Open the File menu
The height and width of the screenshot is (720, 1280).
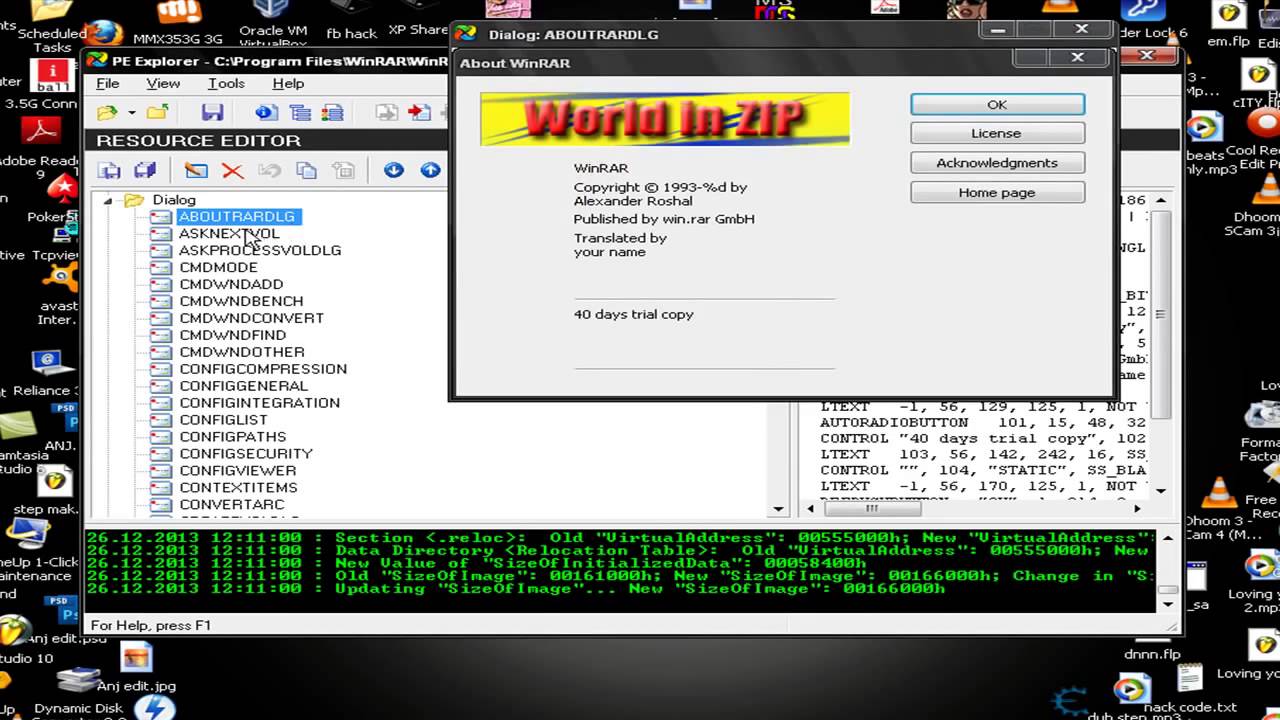(x=107, y=84)
